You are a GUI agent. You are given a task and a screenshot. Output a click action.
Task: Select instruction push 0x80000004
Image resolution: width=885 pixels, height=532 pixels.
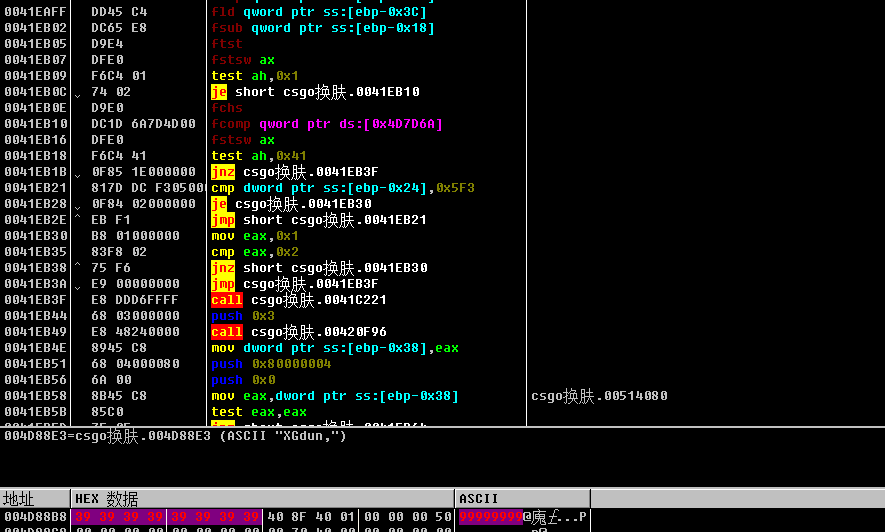(x=271, y=364)
